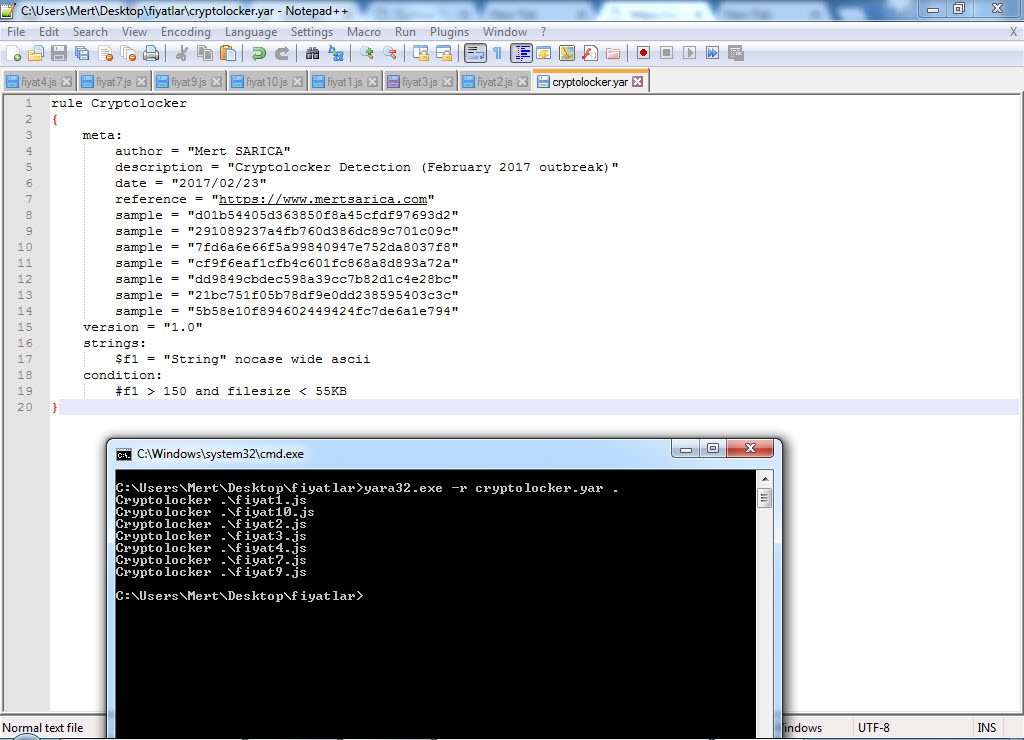
Task: Click UTF-8 encoding in status bar
Action: 874,728
